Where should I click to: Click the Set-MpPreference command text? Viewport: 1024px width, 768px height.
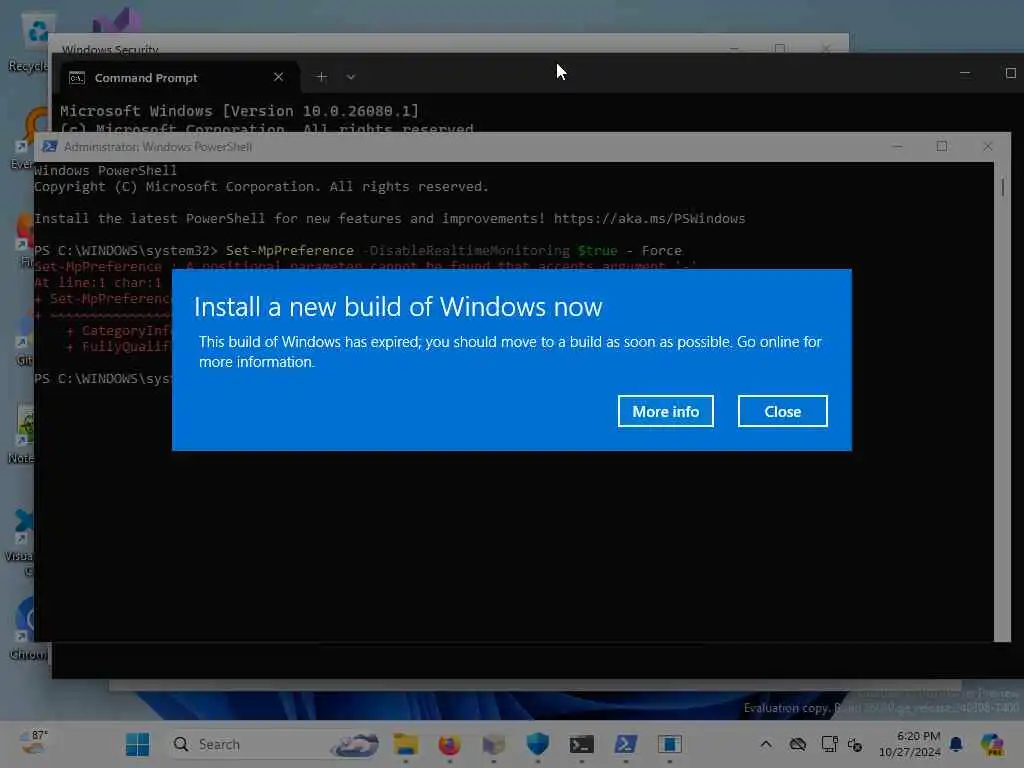click(290, 251)
